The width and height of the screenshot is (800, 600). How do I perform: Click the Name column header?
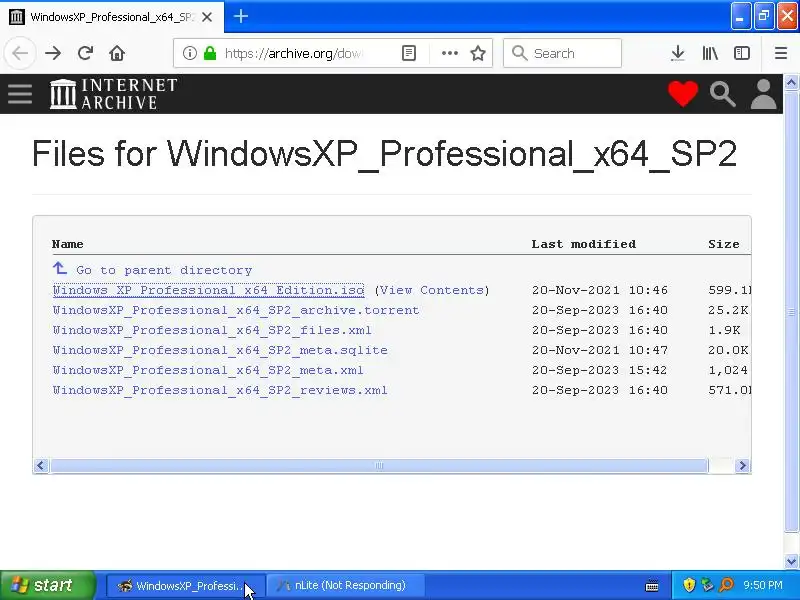(67, 244)
